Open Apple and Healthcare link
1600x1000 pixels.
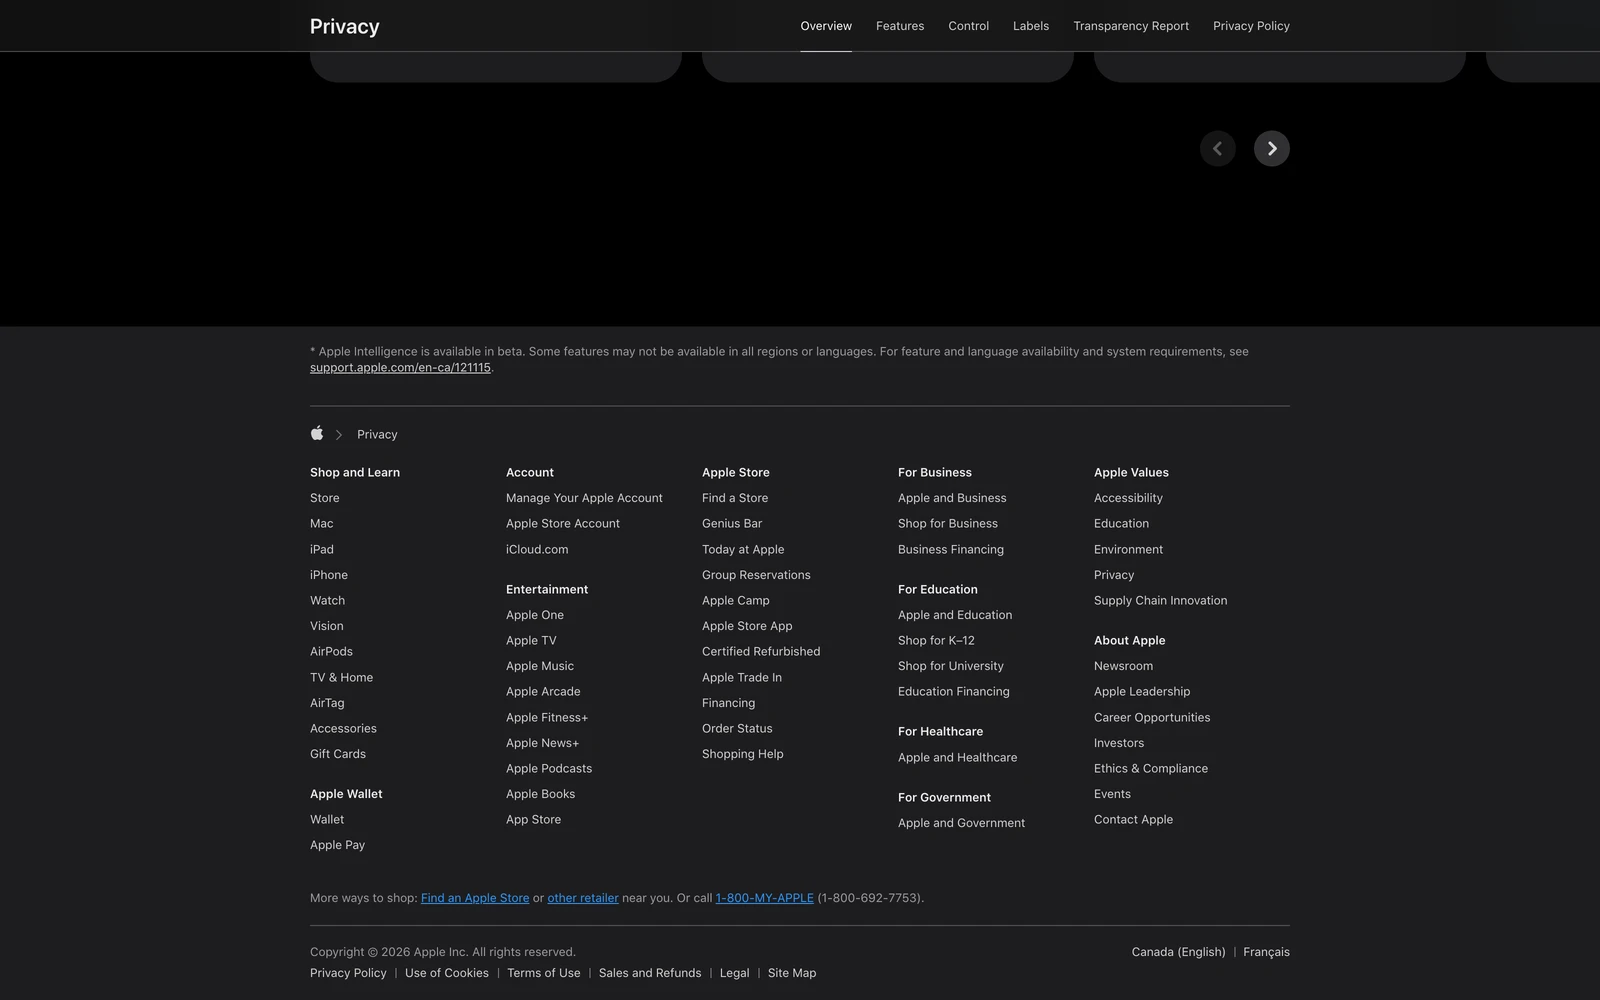tap(957, 758)
